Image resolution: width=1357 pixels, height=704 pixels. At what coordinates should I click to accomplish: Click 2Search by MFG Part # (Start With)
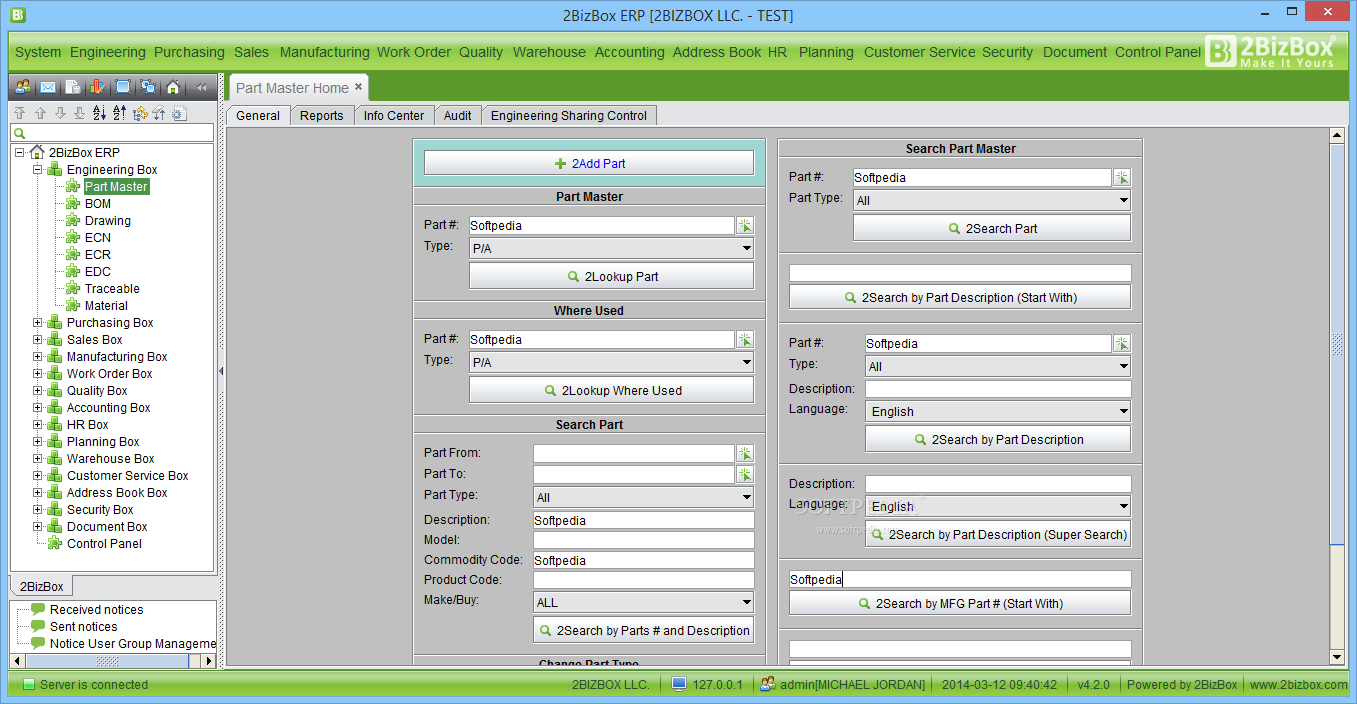(x=960, y=603)
